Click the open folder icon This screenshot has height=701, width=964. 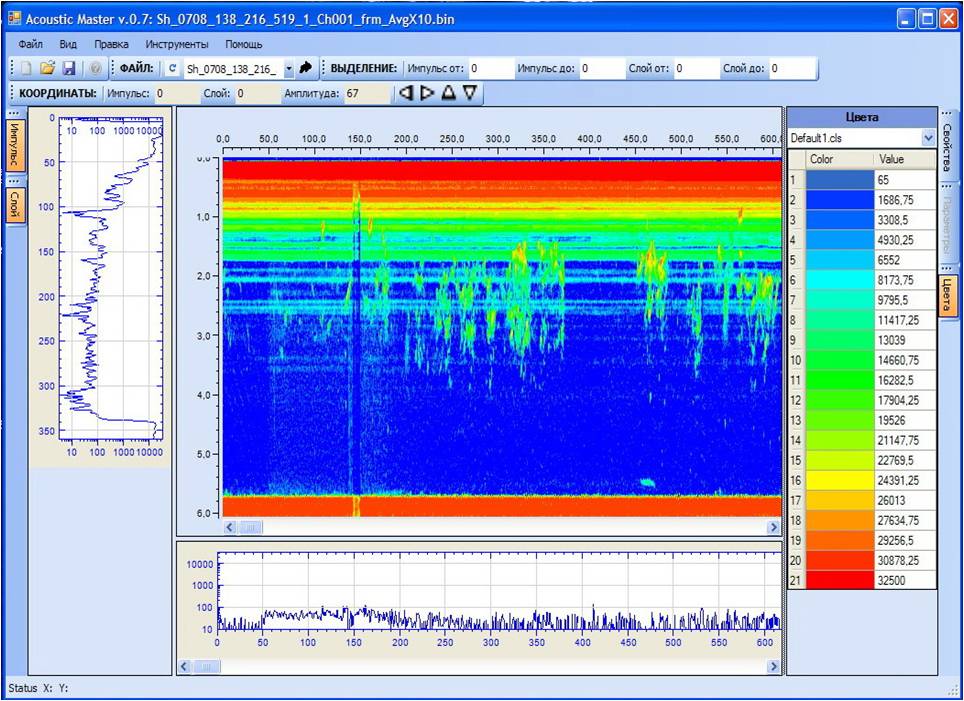[x=47, y=69]
